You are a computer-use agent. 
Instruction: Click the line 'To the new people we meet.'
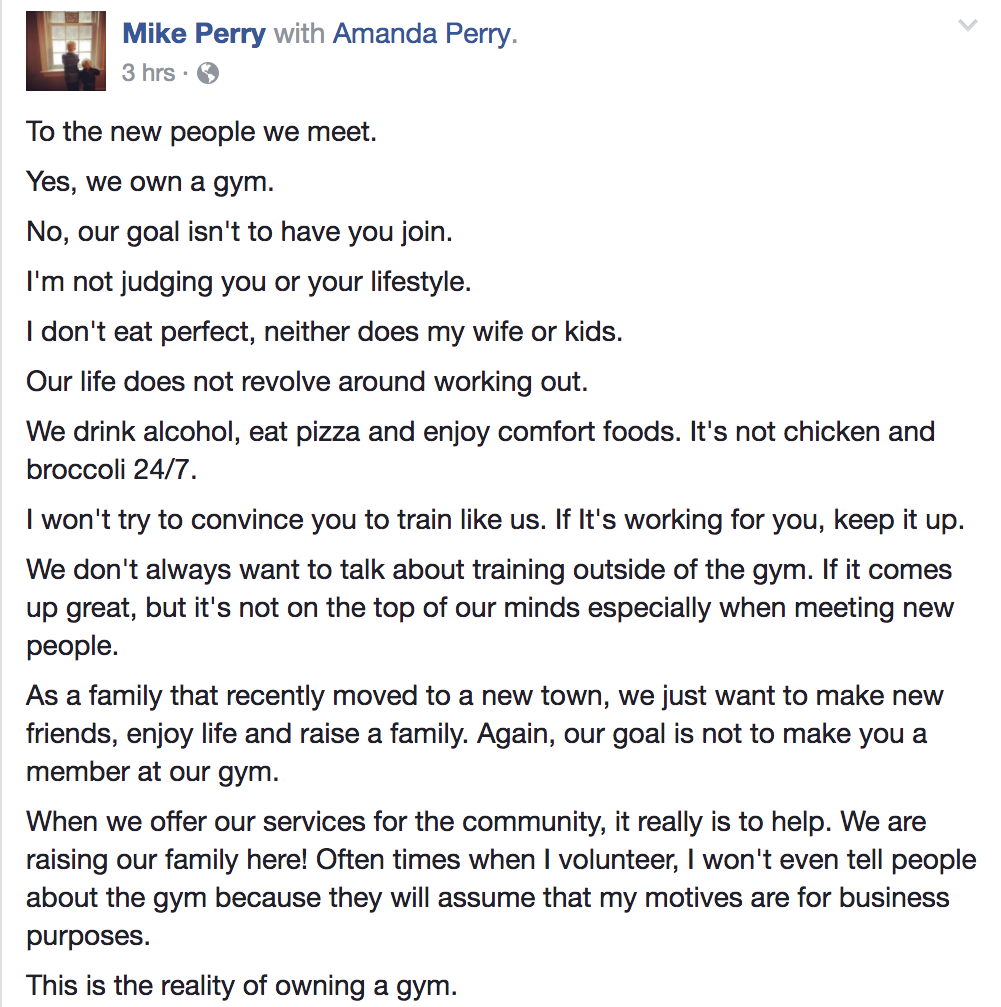[x=201, y=132]
